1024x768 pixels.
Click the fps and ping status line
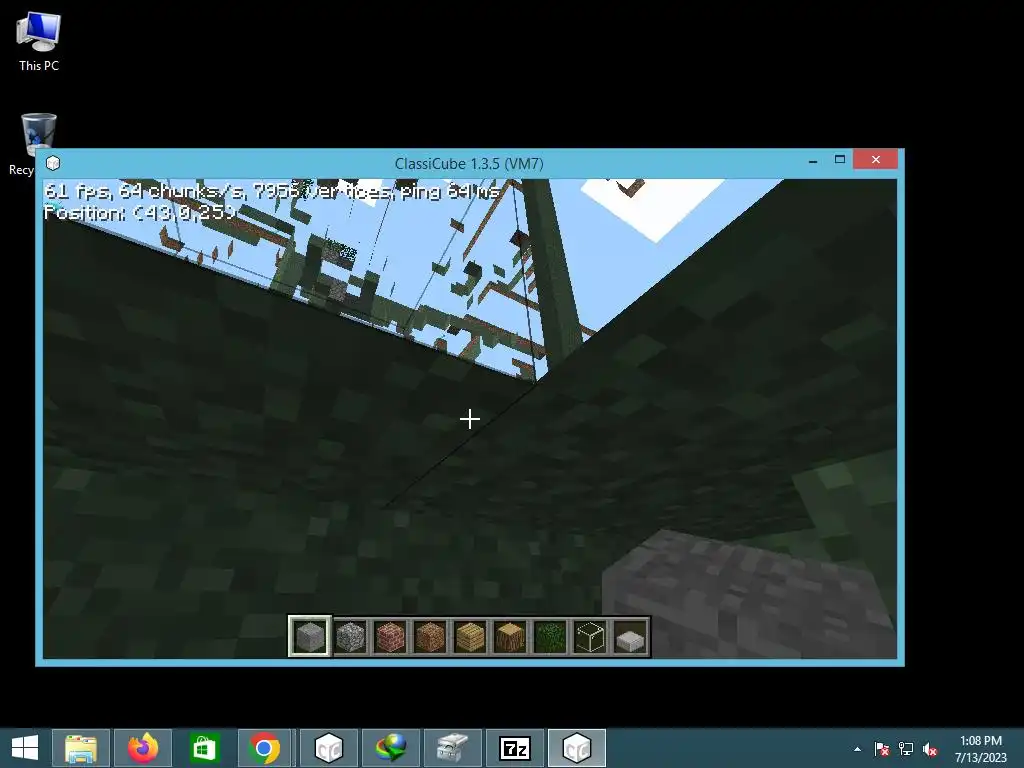point(272,191)
